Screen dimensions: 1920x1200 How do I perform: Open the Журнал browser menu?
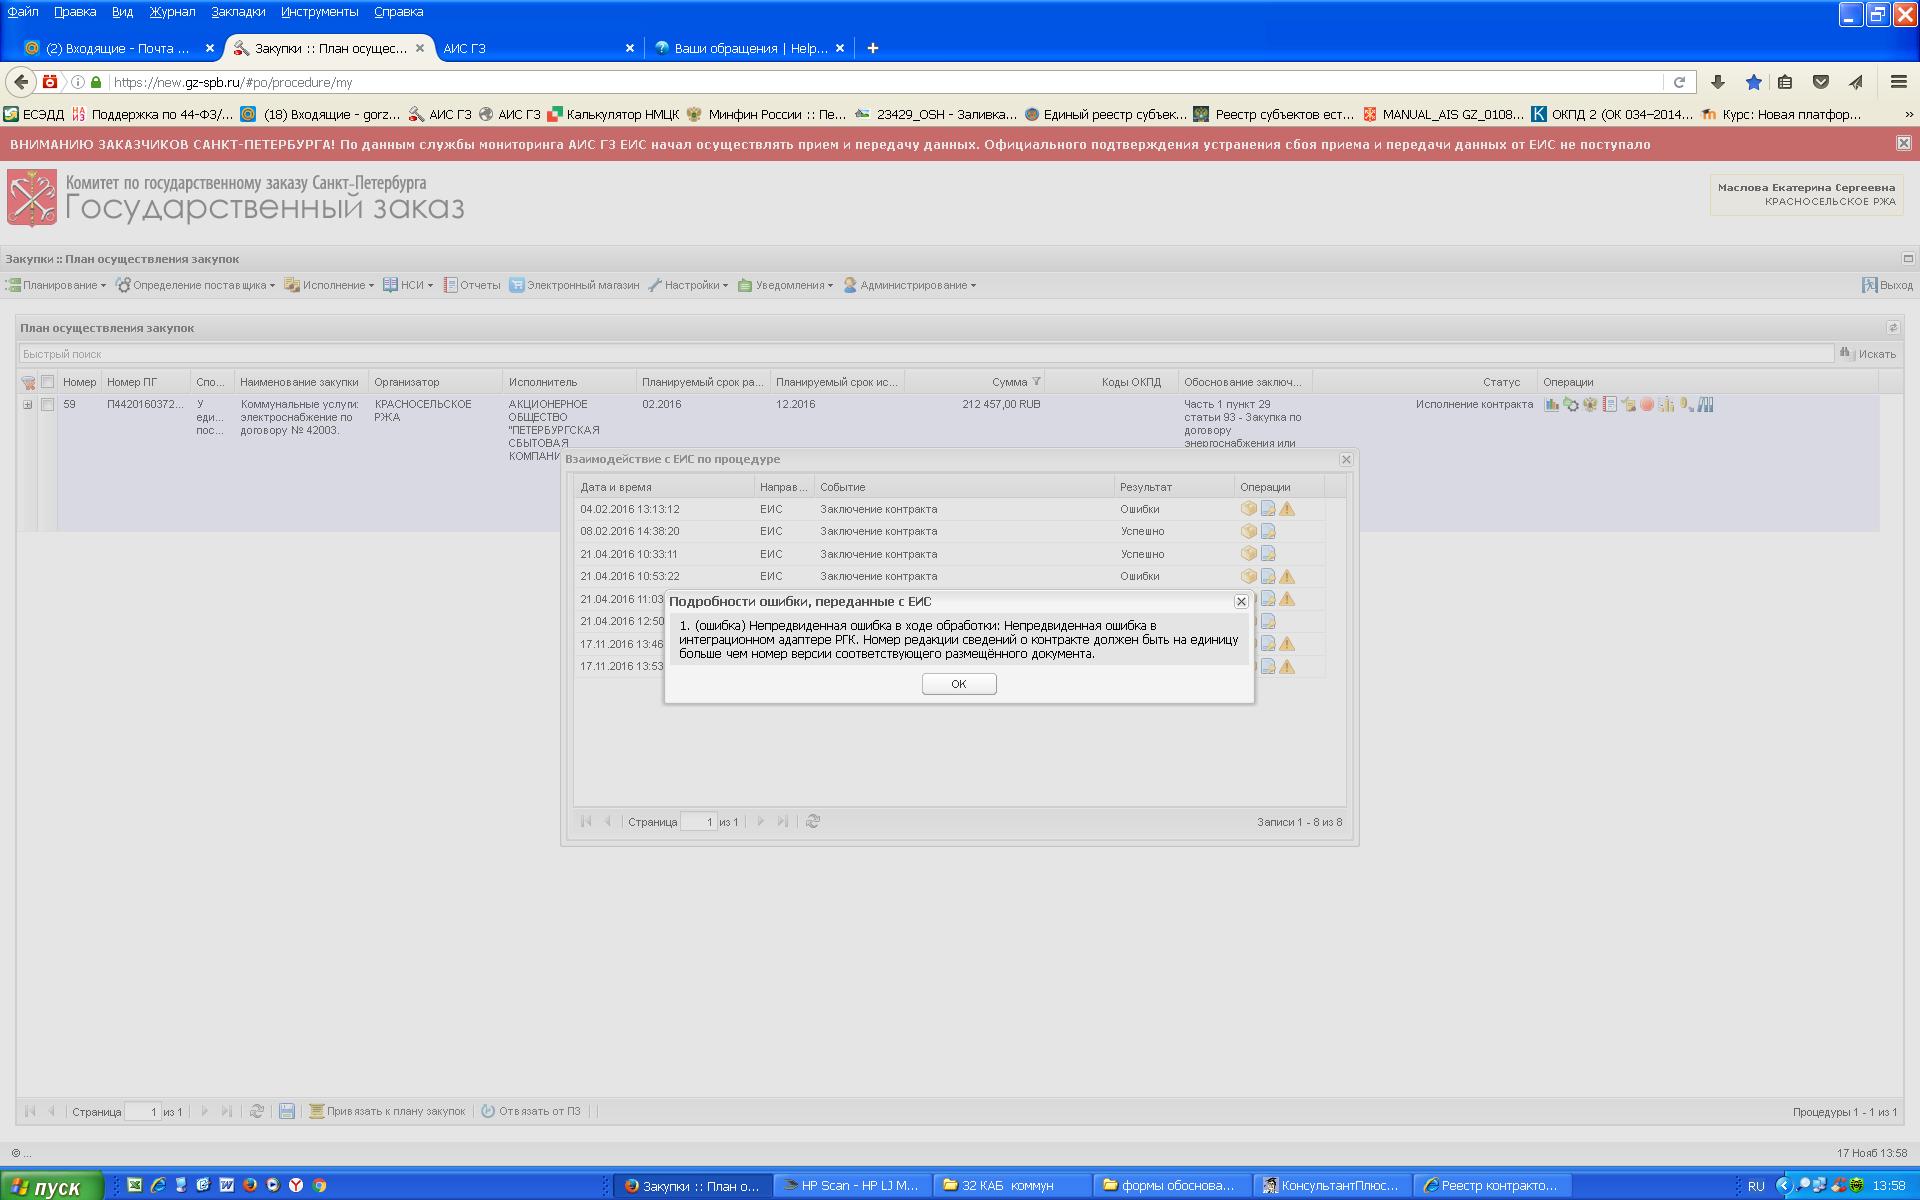click(x=172, y=12)
